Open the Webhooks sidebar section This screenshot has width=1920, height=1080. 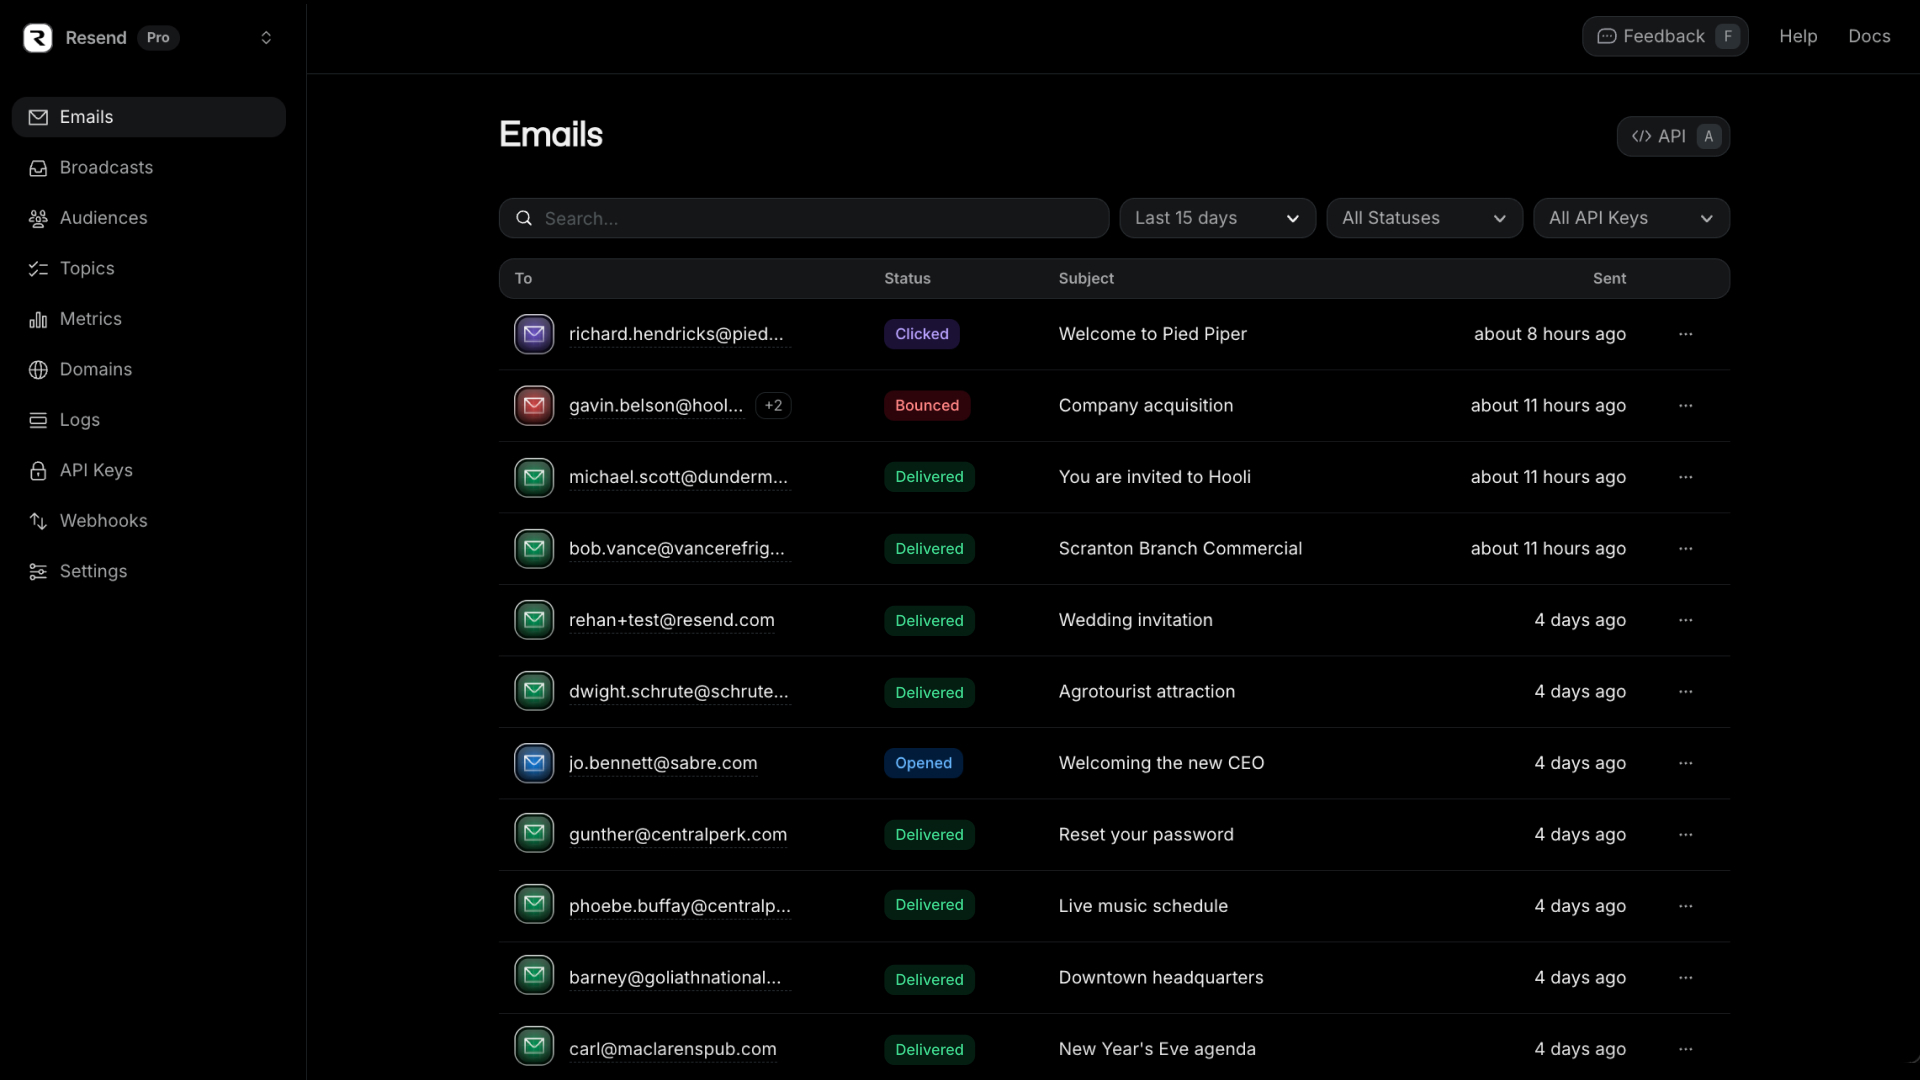coord(103,521)
